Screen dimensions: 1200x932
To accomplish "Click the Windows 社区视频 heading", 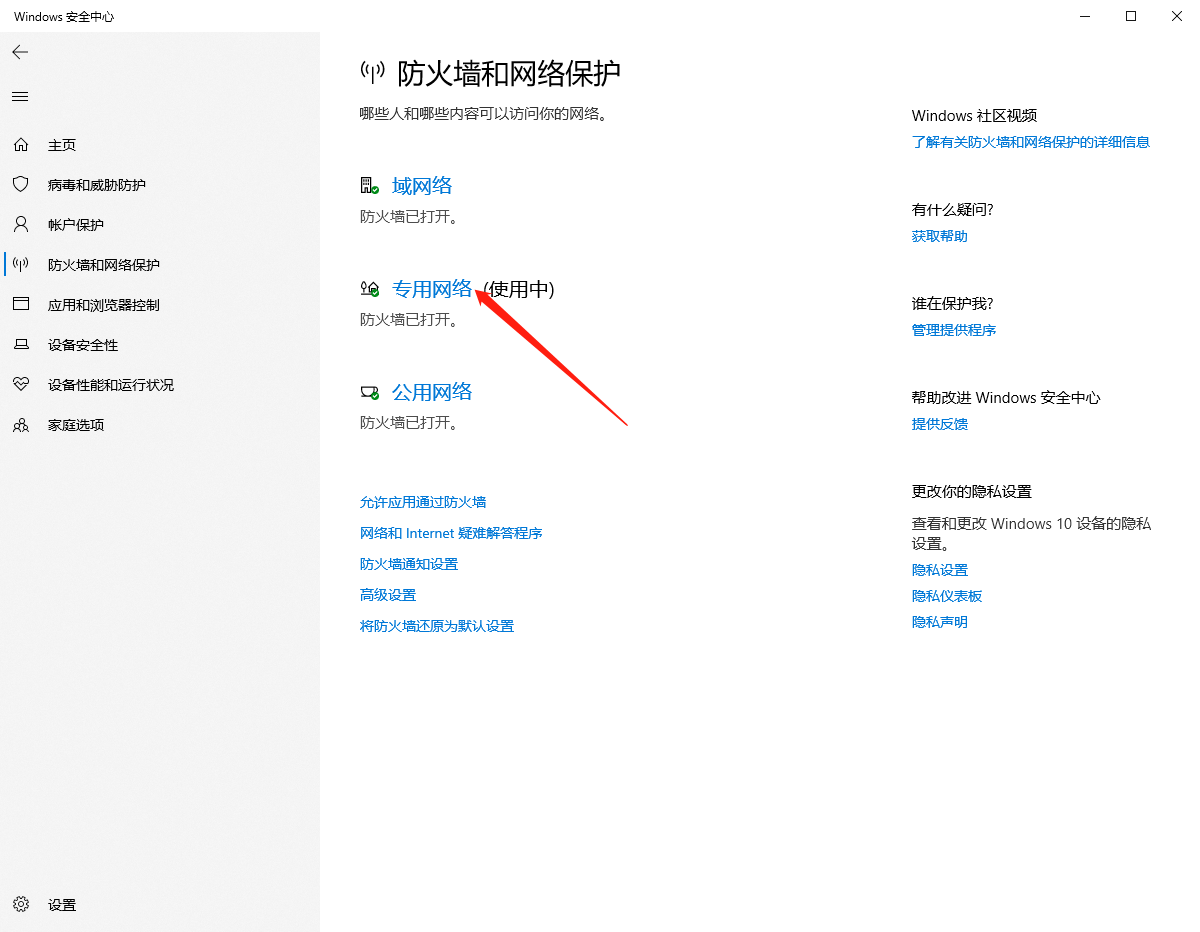I will coord(975,116).
